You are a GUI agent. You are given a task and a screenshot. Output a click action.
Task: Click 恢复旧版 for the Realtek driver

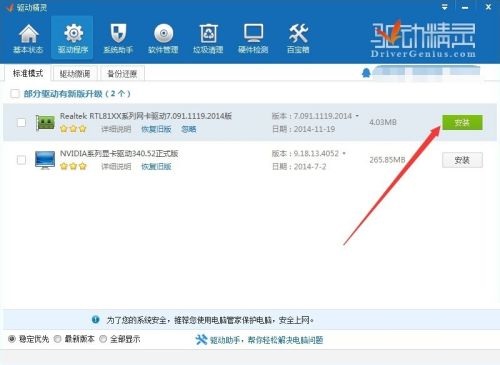coord(156,129)
